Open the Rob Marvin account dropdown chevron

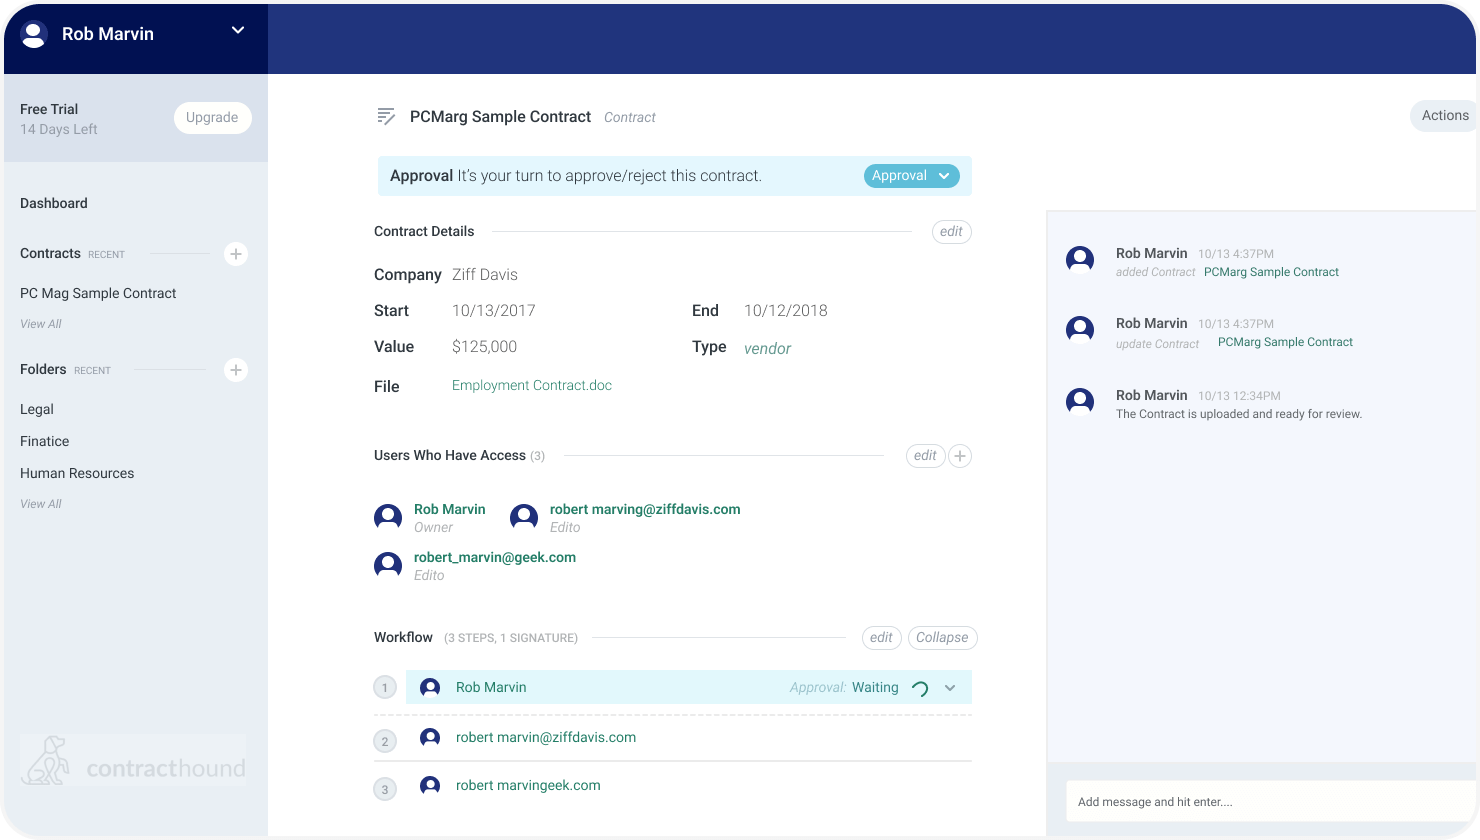pos(238,30)
